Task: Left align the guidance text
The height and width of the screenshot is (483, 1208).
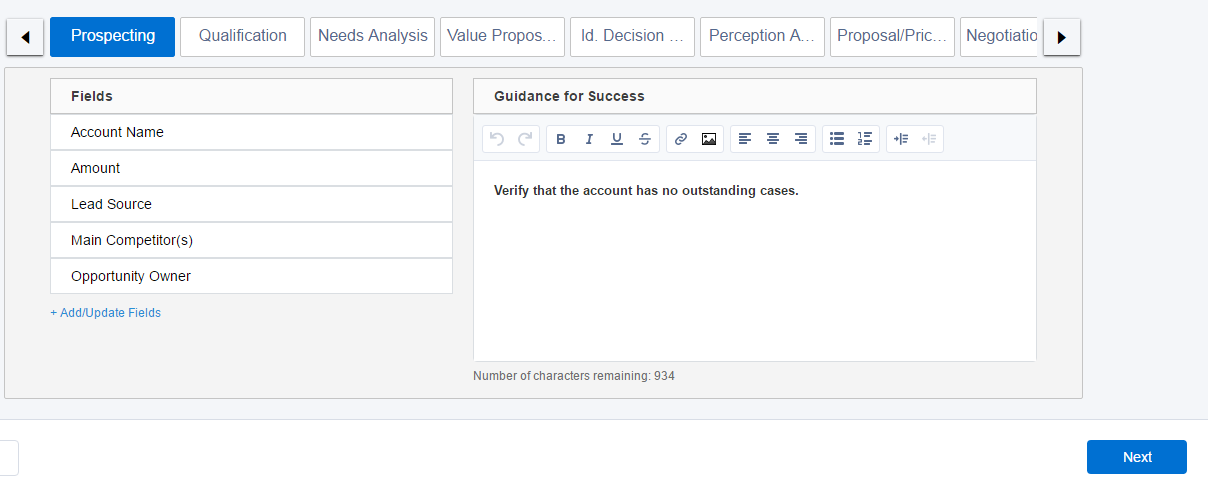Action: (745, 139)
